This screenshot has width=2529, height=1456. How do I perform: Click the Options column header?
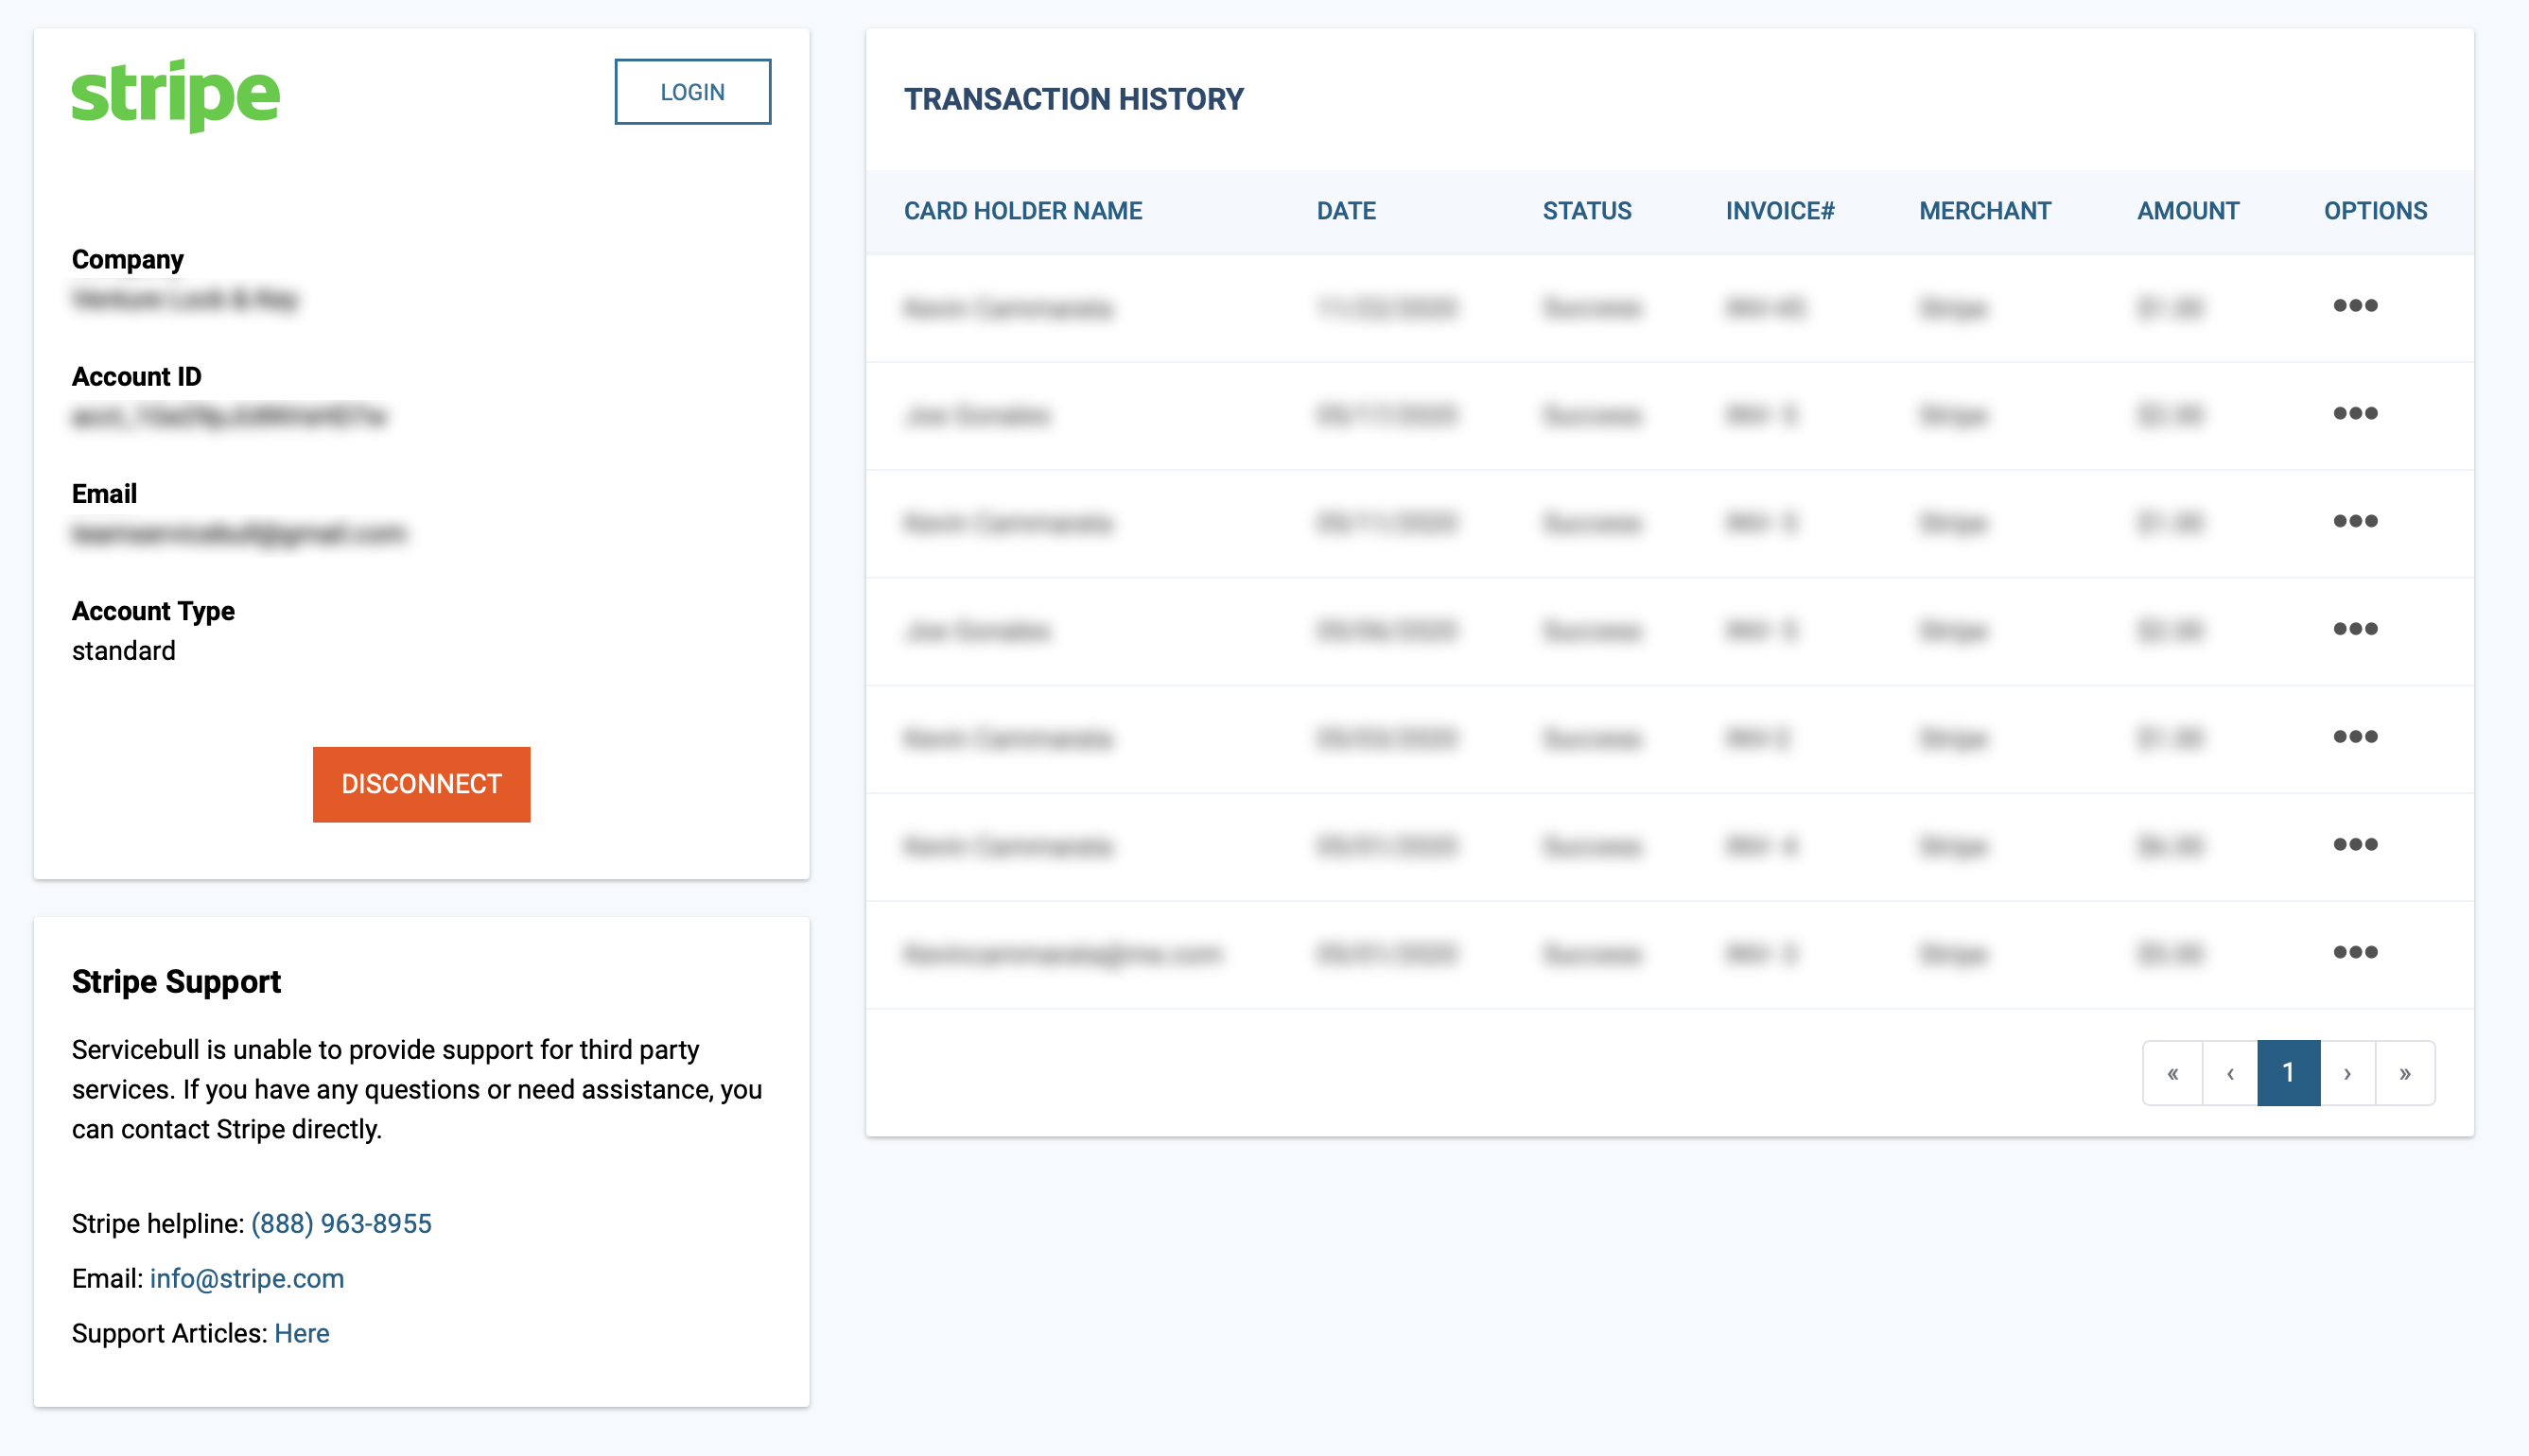(2375, 211)
